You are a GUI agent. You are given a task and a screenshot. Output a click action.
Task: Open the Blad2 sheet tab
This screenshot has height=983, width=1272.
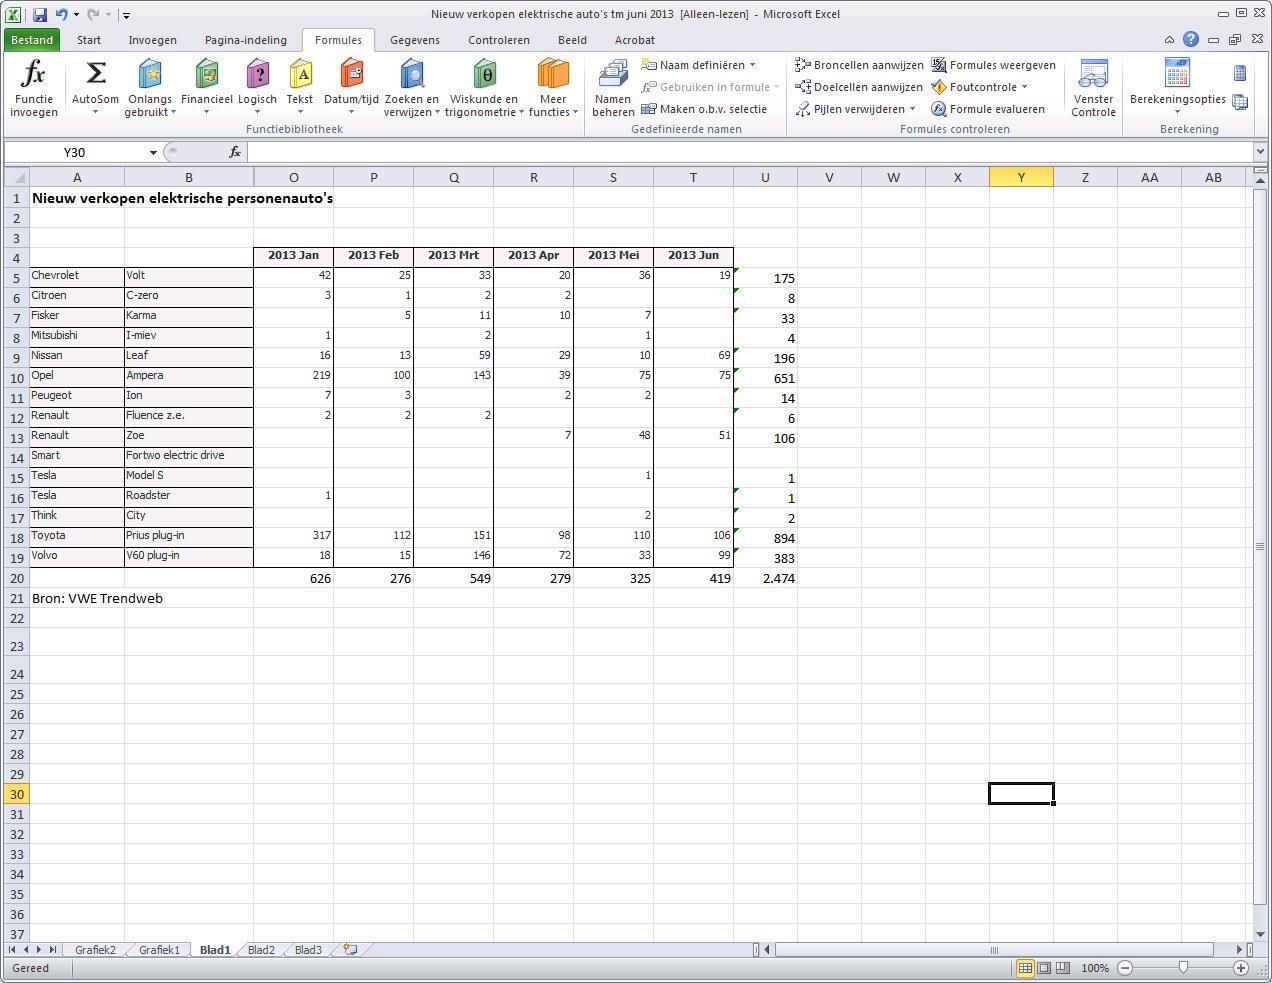coord(261,950)
